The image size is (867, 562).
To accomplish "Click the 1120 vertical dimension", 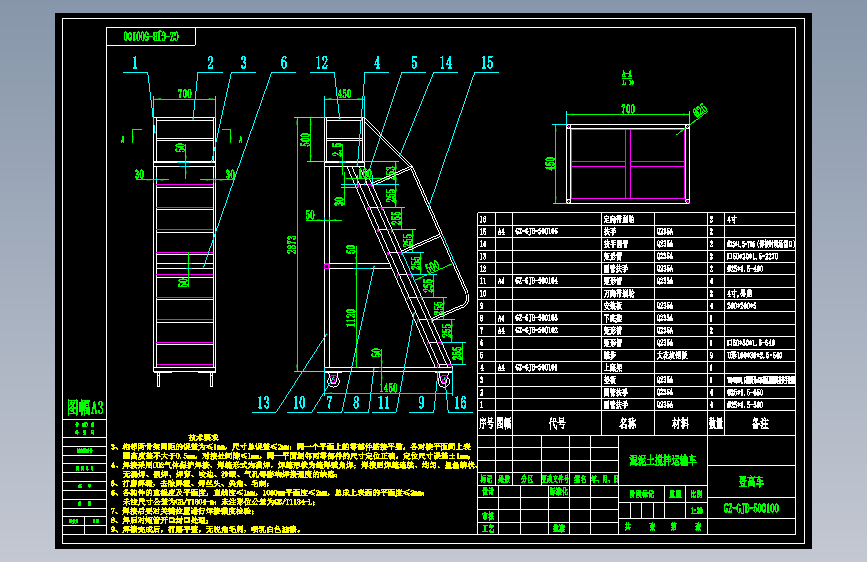I will (x=351, y=318).
